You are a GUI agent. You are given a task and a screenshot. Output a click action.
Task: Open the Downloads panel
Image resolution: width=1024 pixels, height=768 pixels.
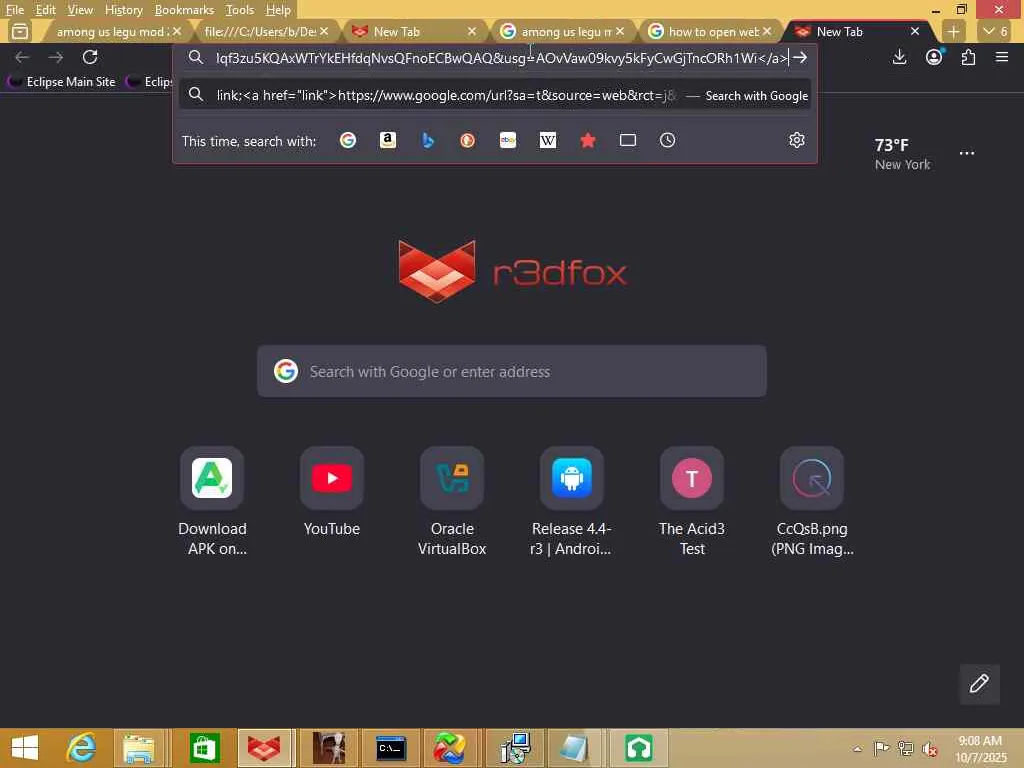point(900,57)
